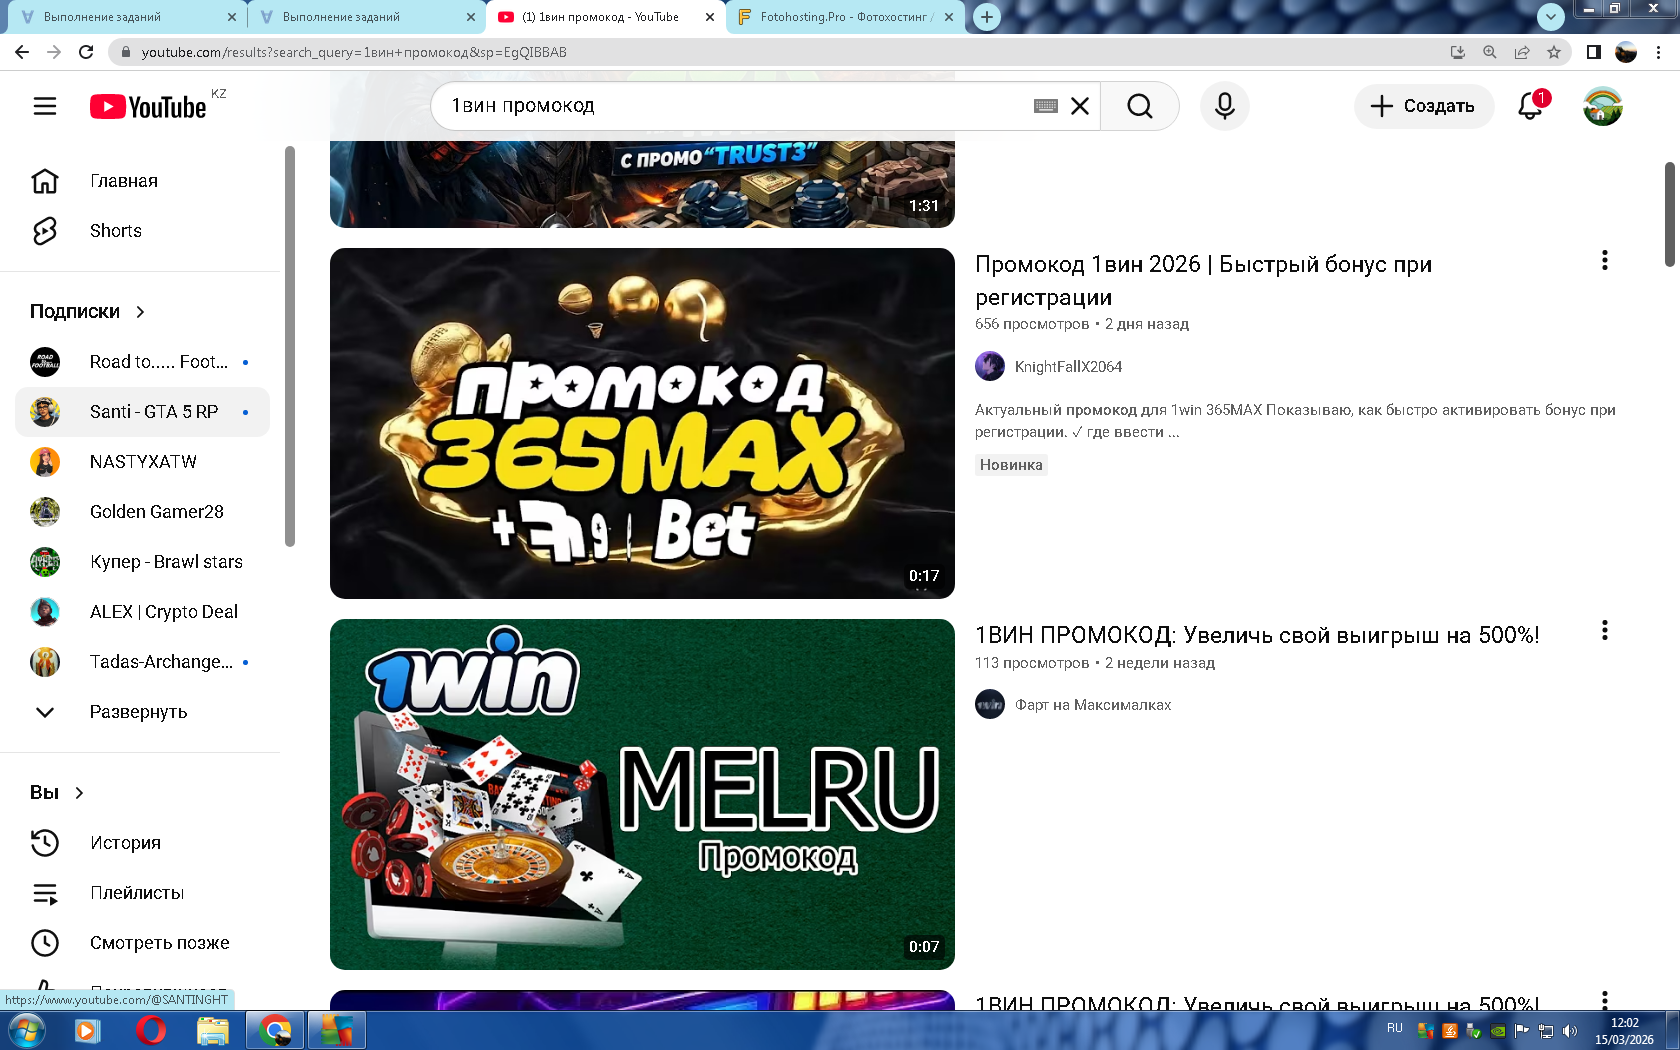
Task: Open the zoom control in the address bar
Action: pos(1490,52)
